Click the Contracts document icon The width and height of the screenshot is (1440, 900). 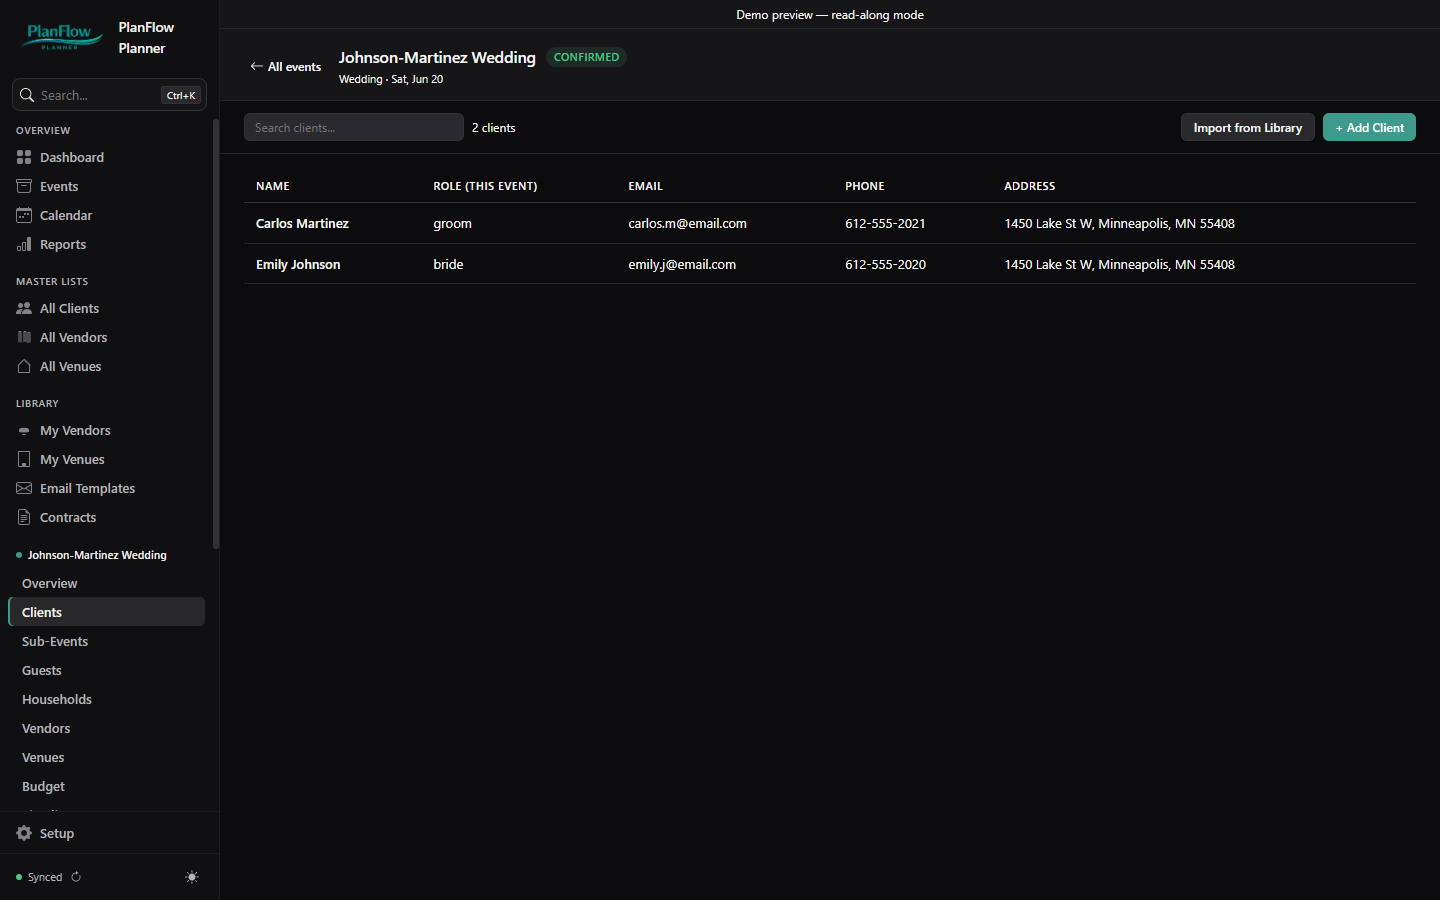24,517
